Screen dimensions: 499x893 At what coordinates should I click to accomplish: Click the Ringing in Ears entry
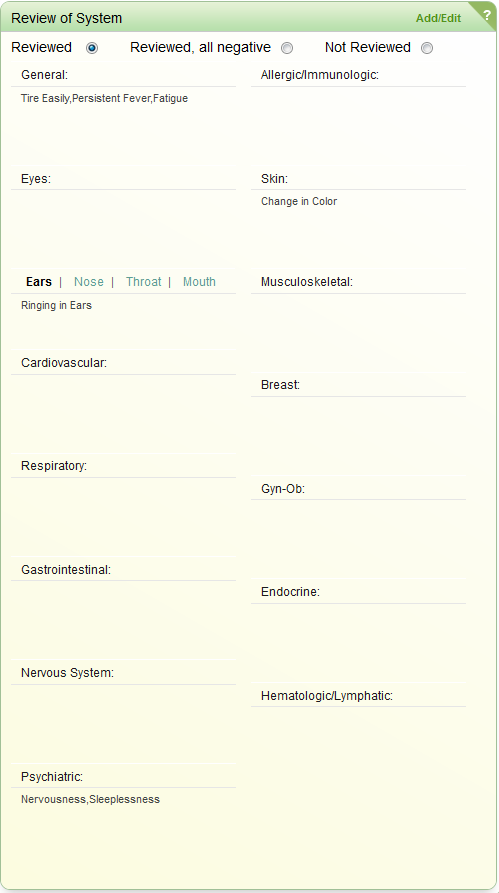(56, 305)
